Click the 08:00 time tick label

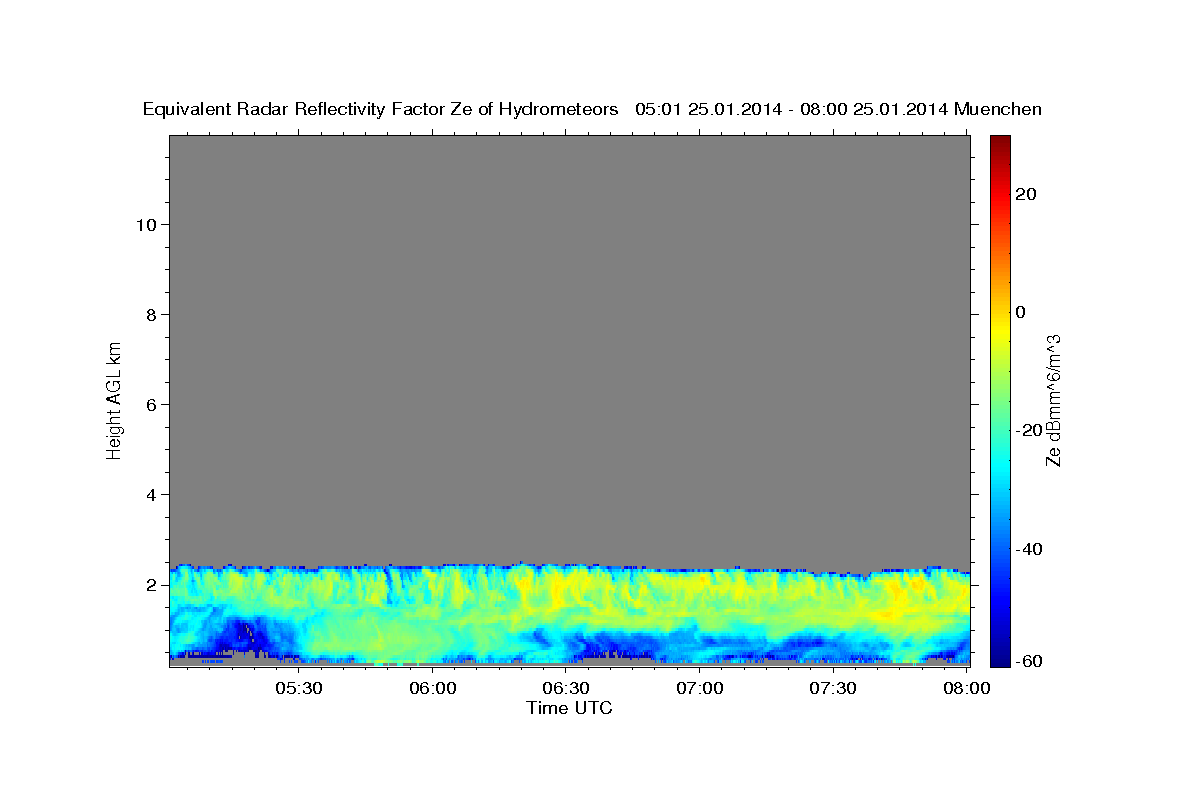coord(966,688)
